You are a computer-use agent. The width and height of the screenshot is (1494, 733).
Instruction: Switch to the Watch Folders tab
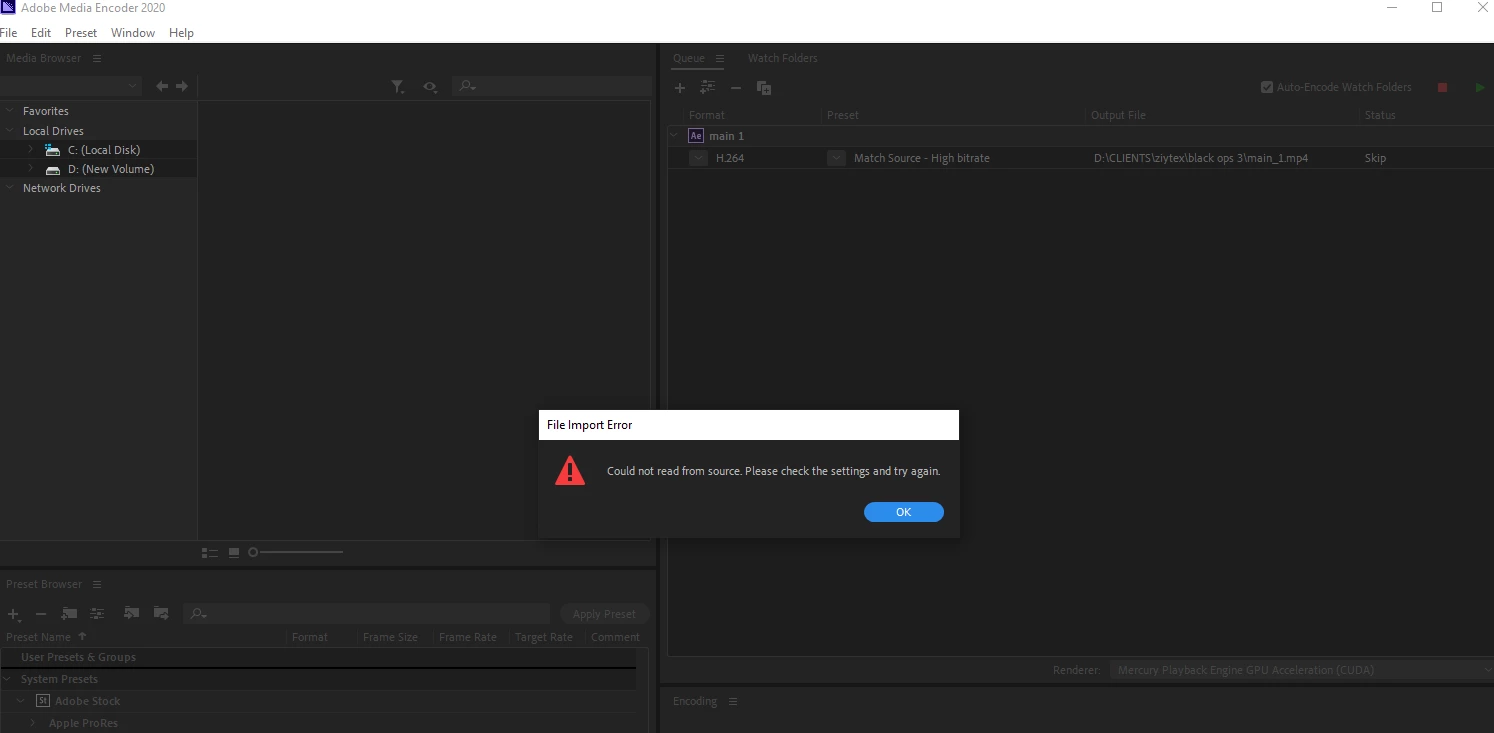tap(783, 58)
